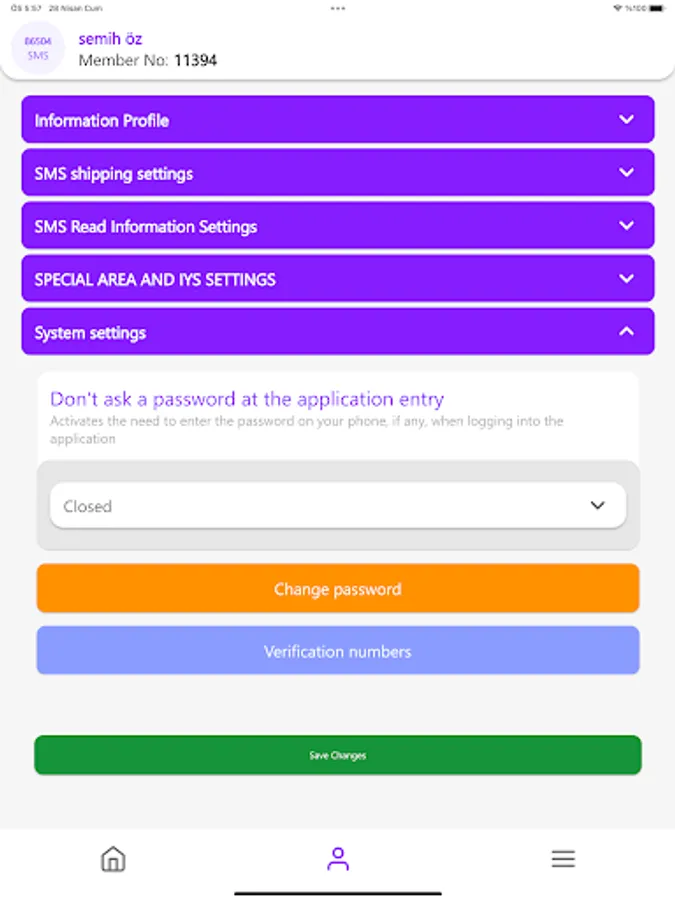Open Verification numbers

coord(338,651)
